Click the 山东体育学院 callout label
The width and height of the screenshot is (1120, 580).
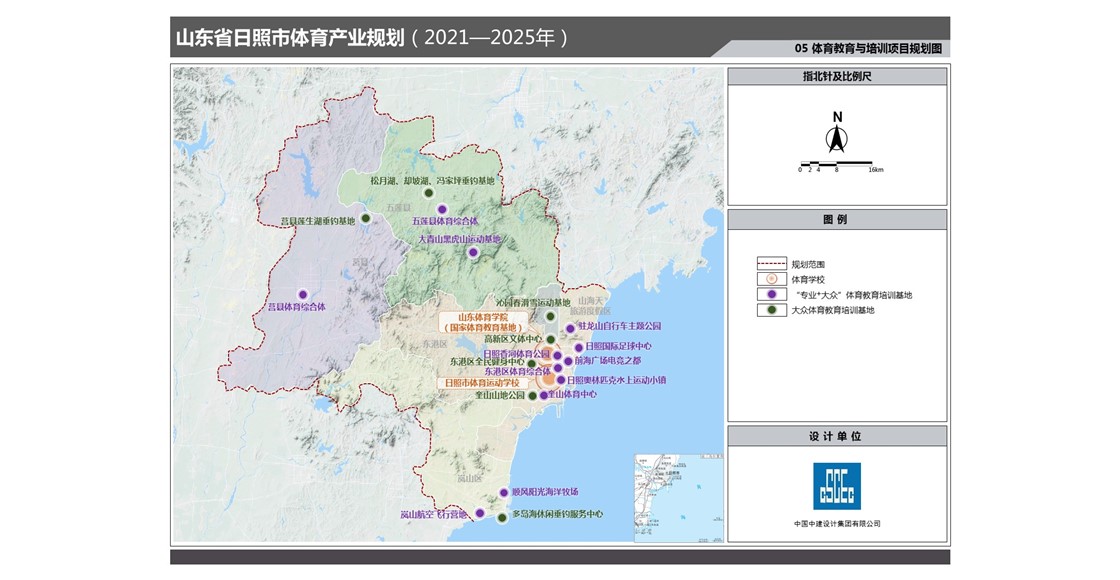pos(483,321)
